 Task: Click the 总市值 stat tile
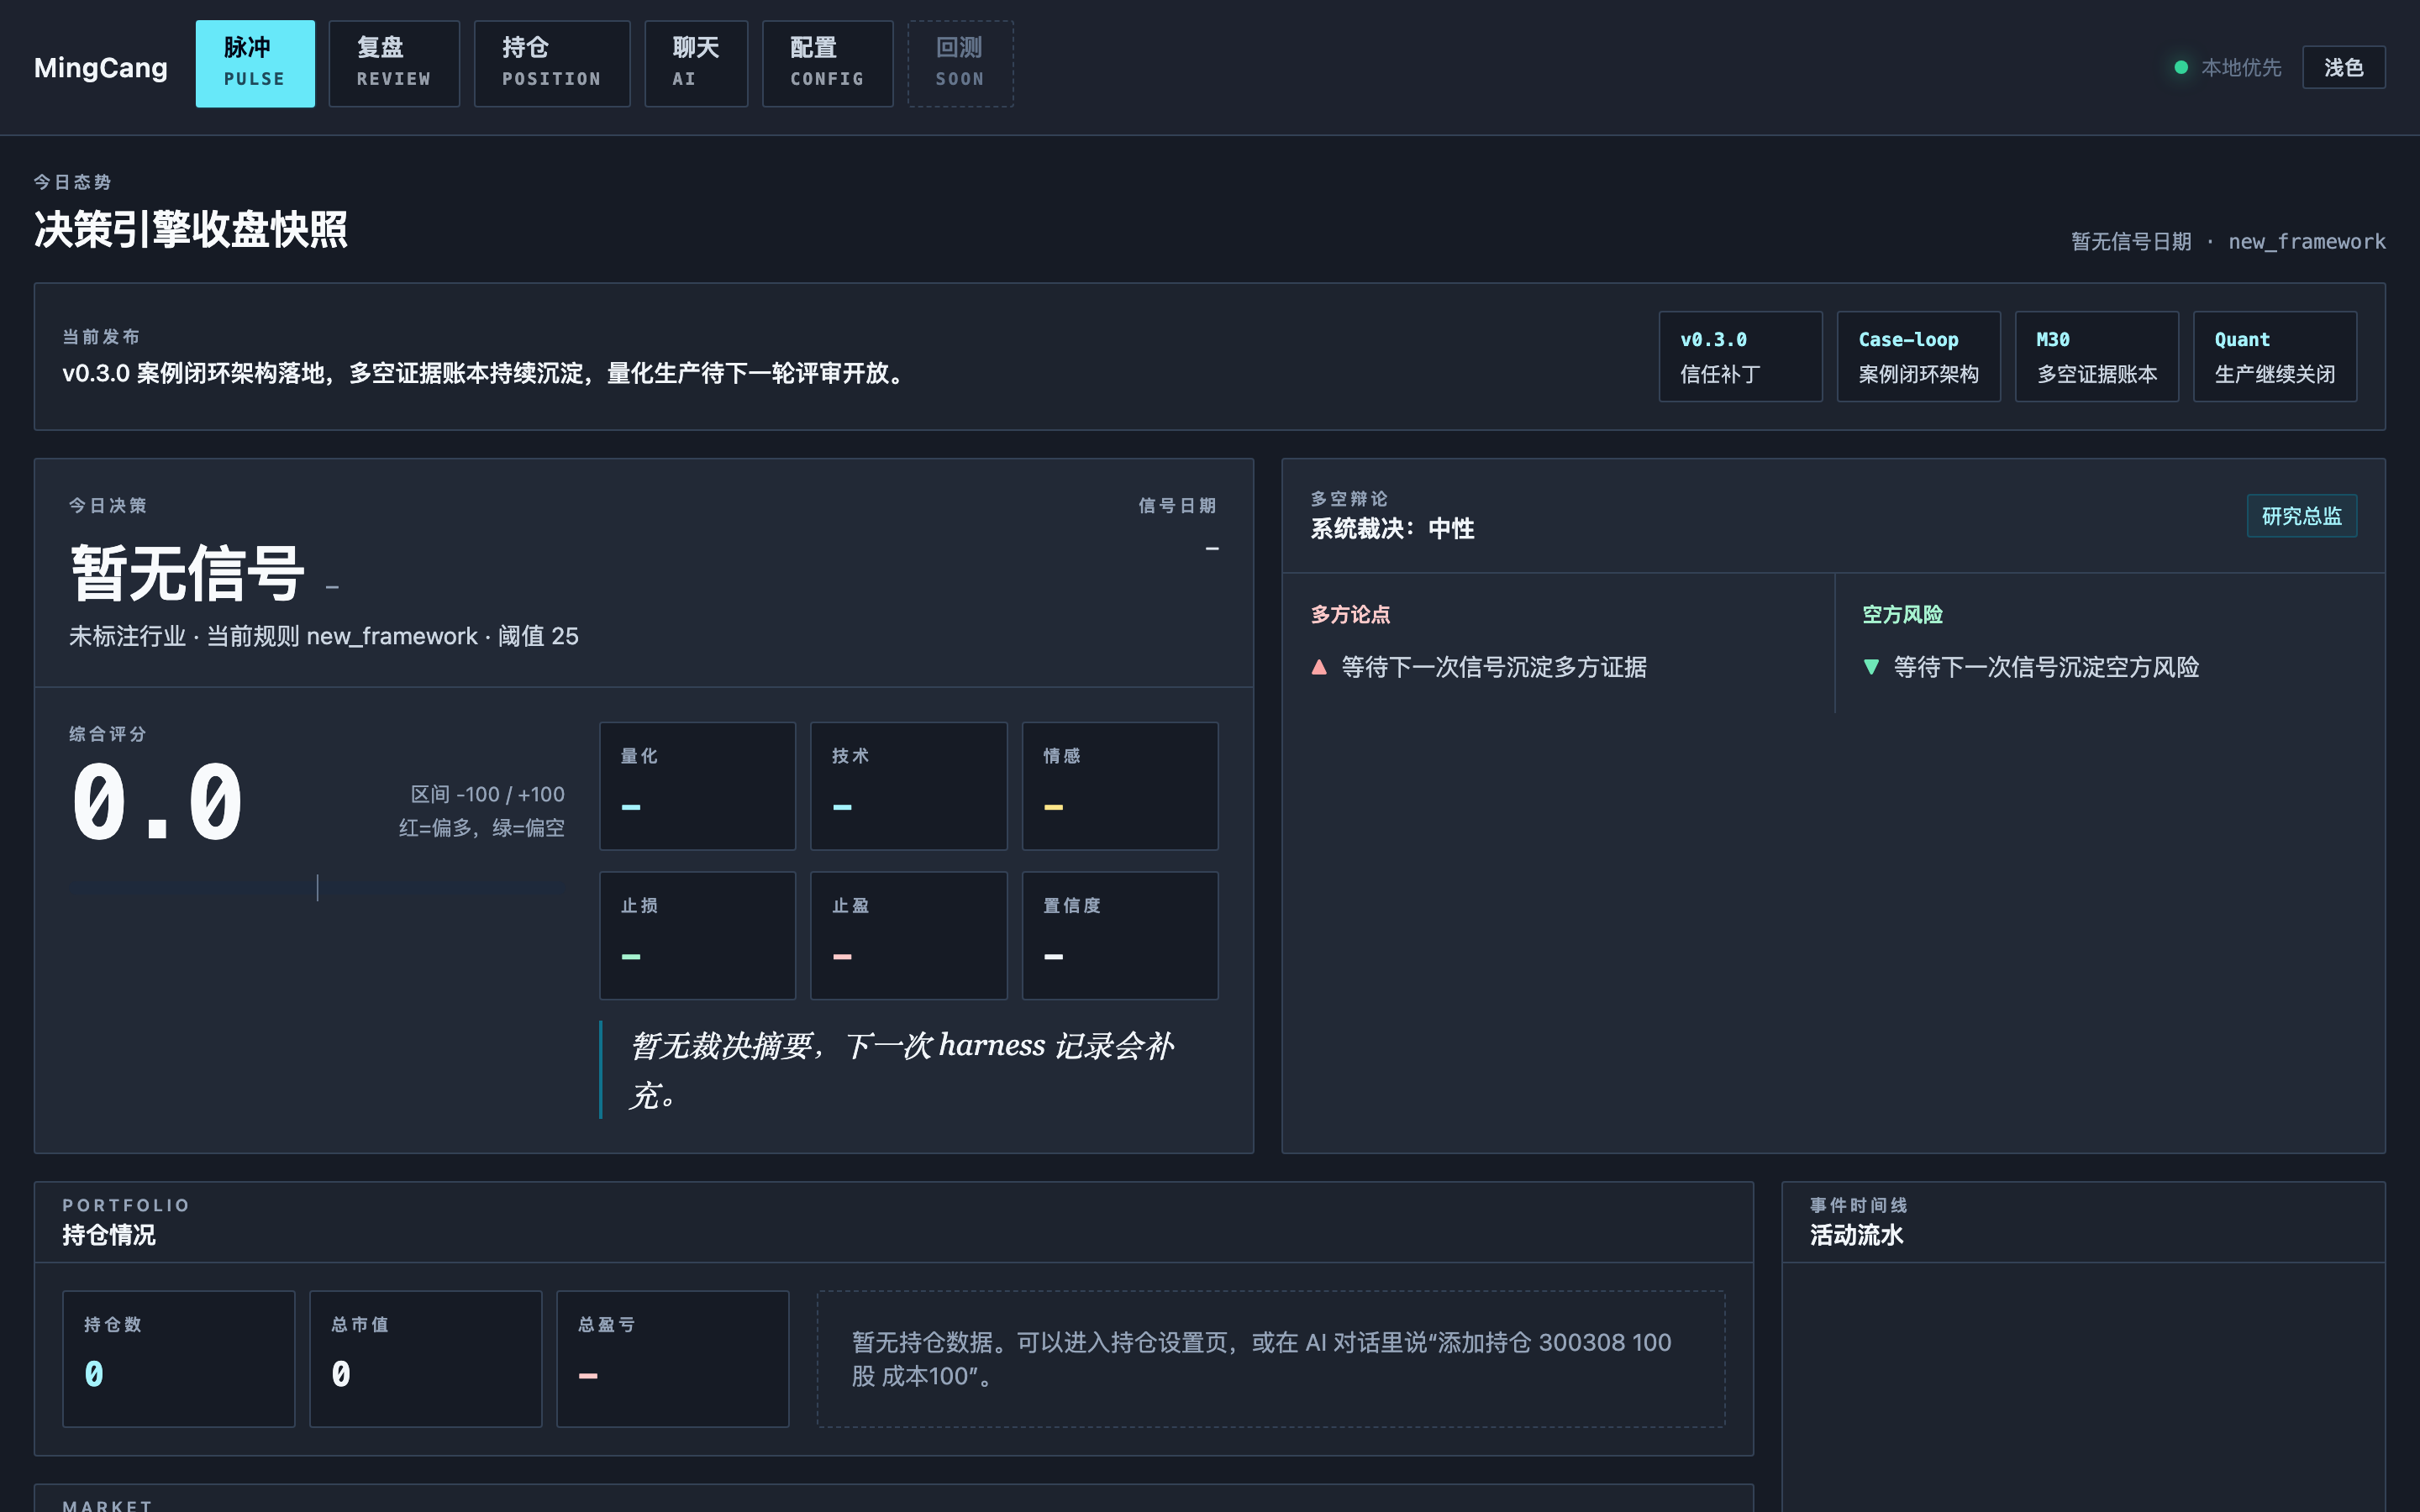click(x=426, y=1358)
